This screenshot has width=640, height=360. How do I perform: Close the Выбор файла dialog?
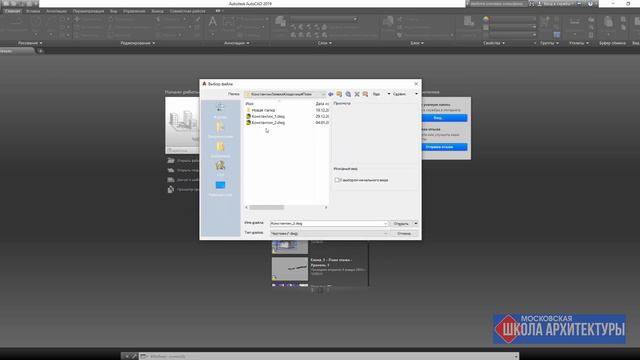[416, 84]
